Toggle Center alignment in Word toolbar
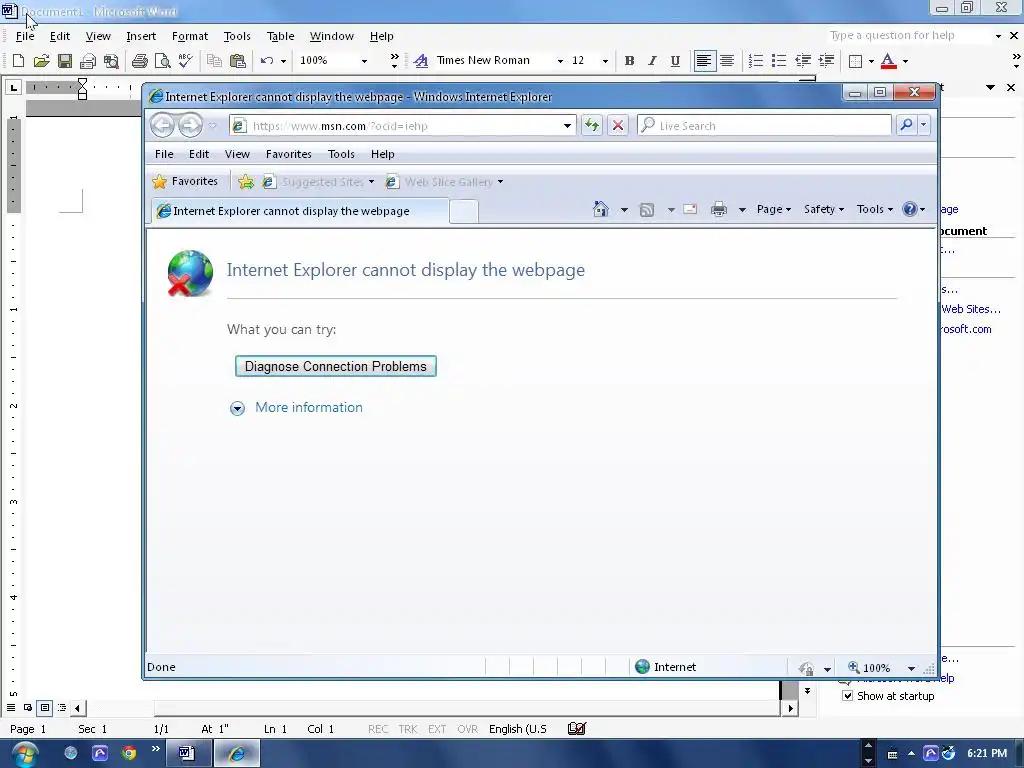1024x768 pixels. [x=727, y=61]
